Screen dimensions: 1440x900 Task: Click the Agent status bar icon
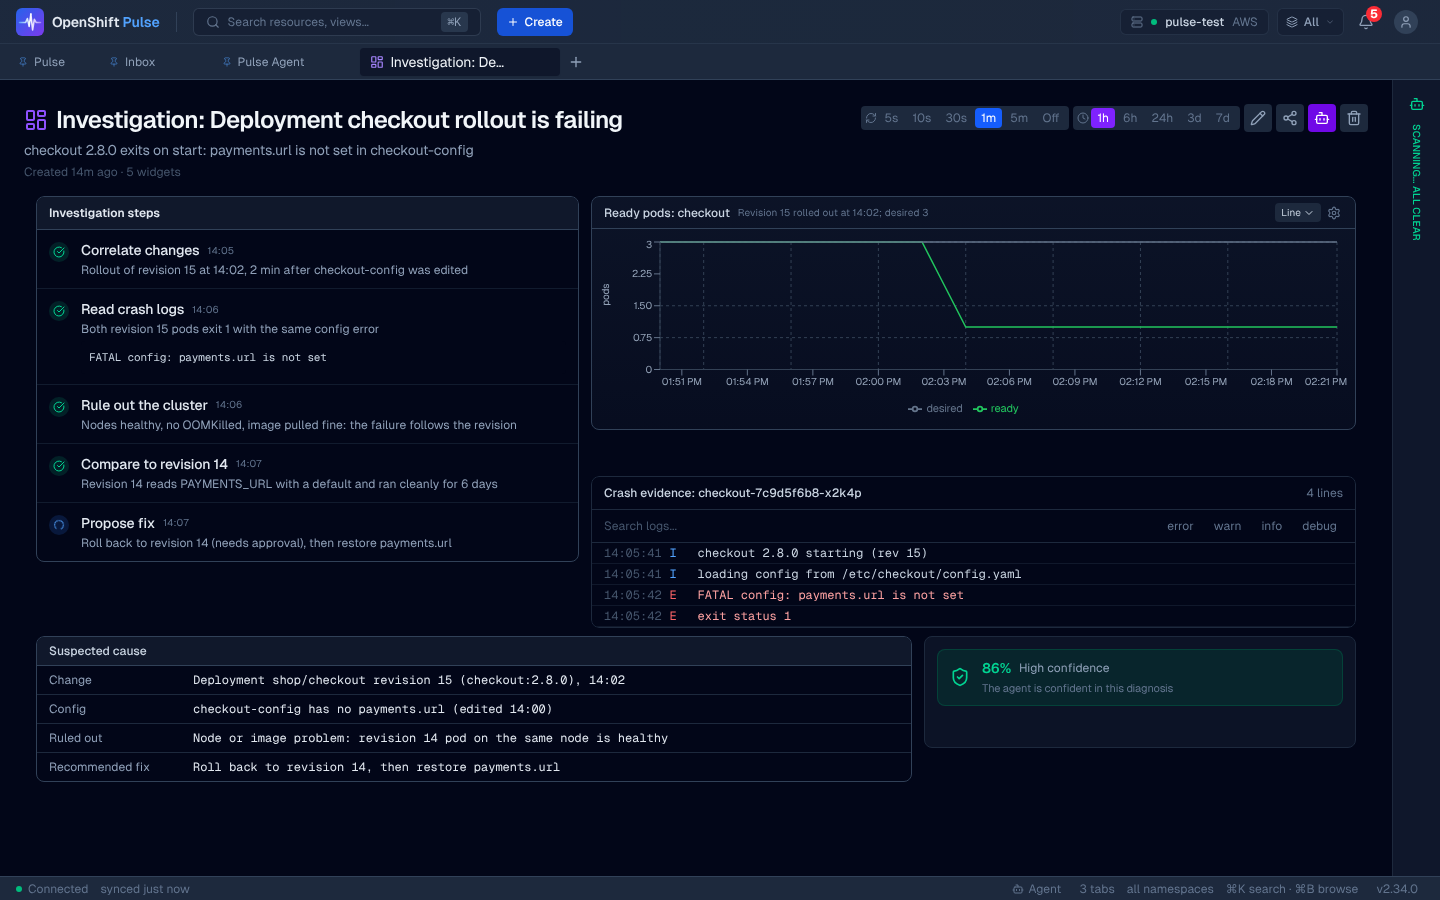1018,889
